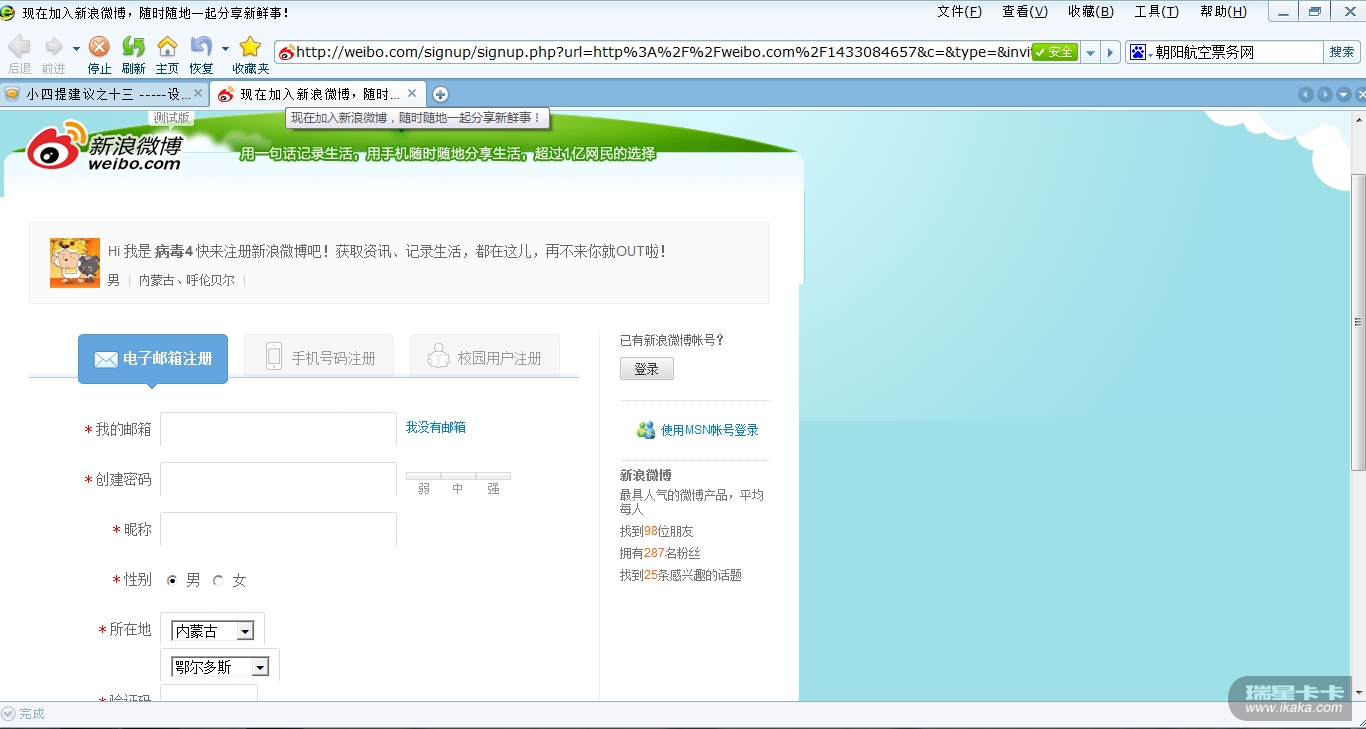This screenshot has height=729, width=1366.
Task: Click the page vertical scrollbar
Action: [x=1358, y=322]
